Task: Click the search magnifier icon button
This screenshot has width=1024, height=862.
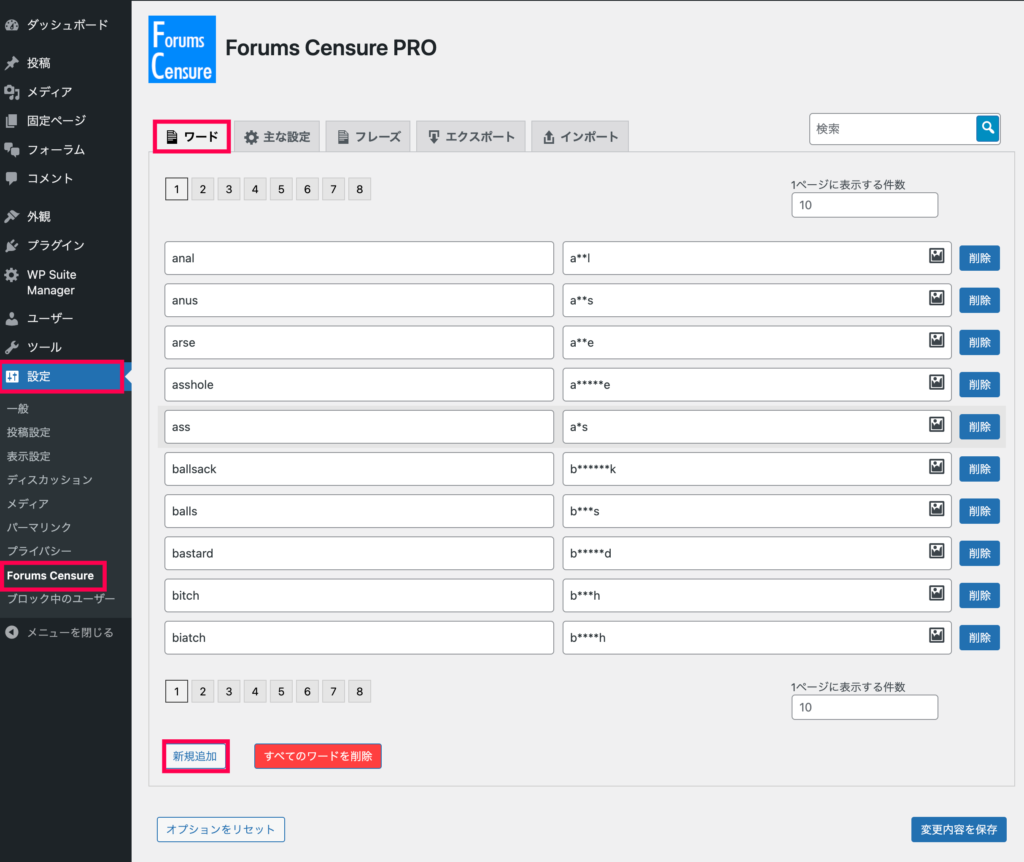Action: [x=987, y=128]
